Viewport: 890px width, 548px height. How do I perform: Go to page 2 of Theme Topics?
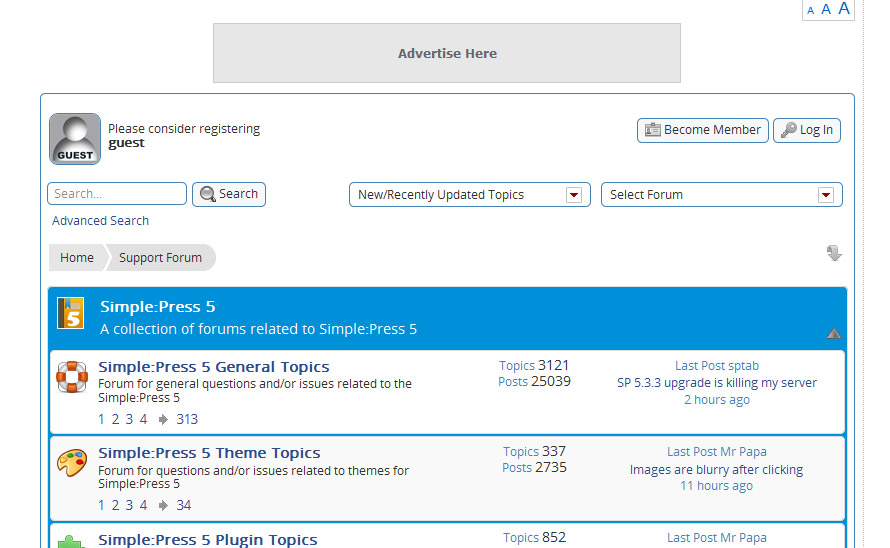coord(115,505)
